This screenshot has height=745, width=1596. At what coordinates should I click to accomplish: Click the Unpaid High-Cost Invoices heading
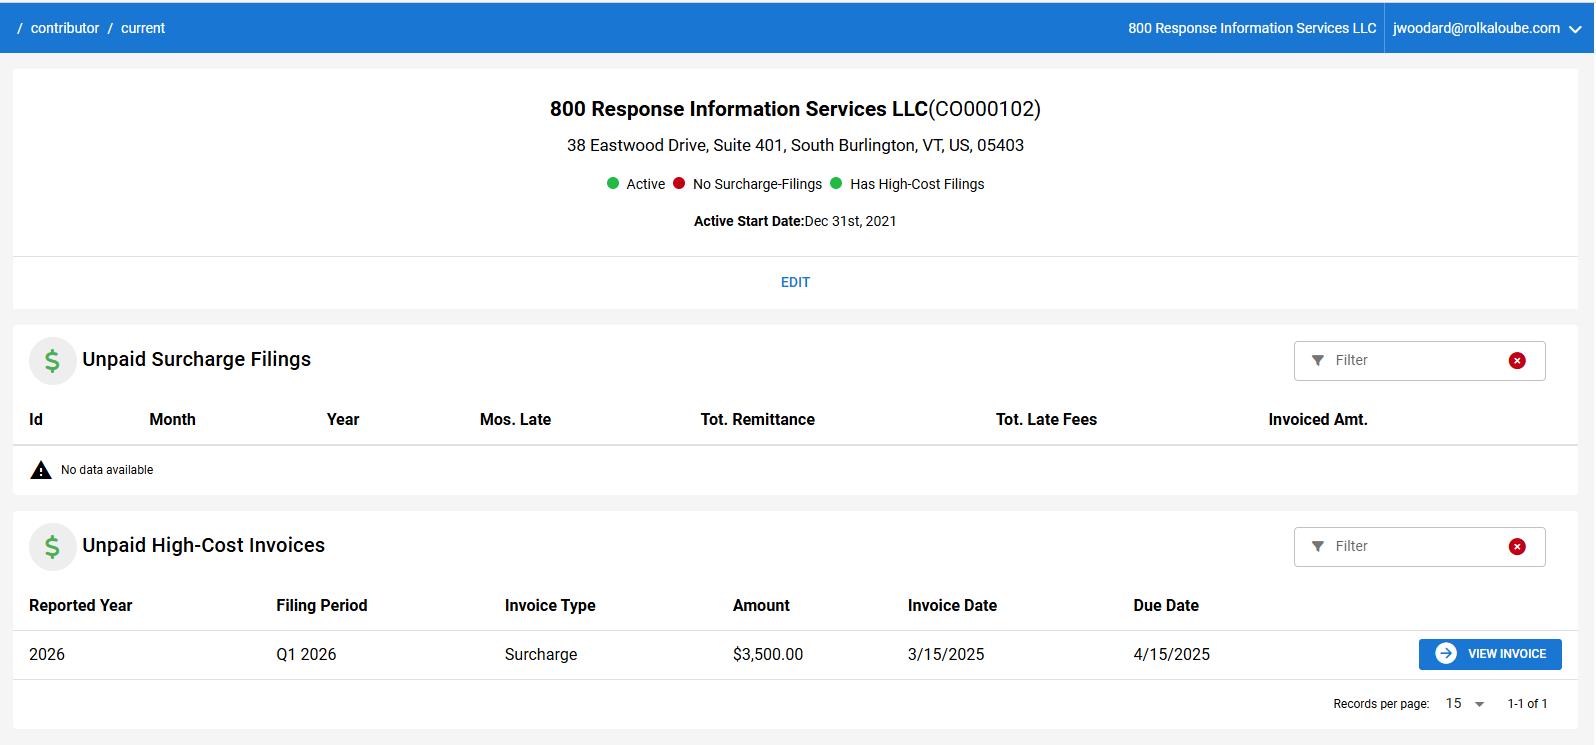[x=204, y=546]
